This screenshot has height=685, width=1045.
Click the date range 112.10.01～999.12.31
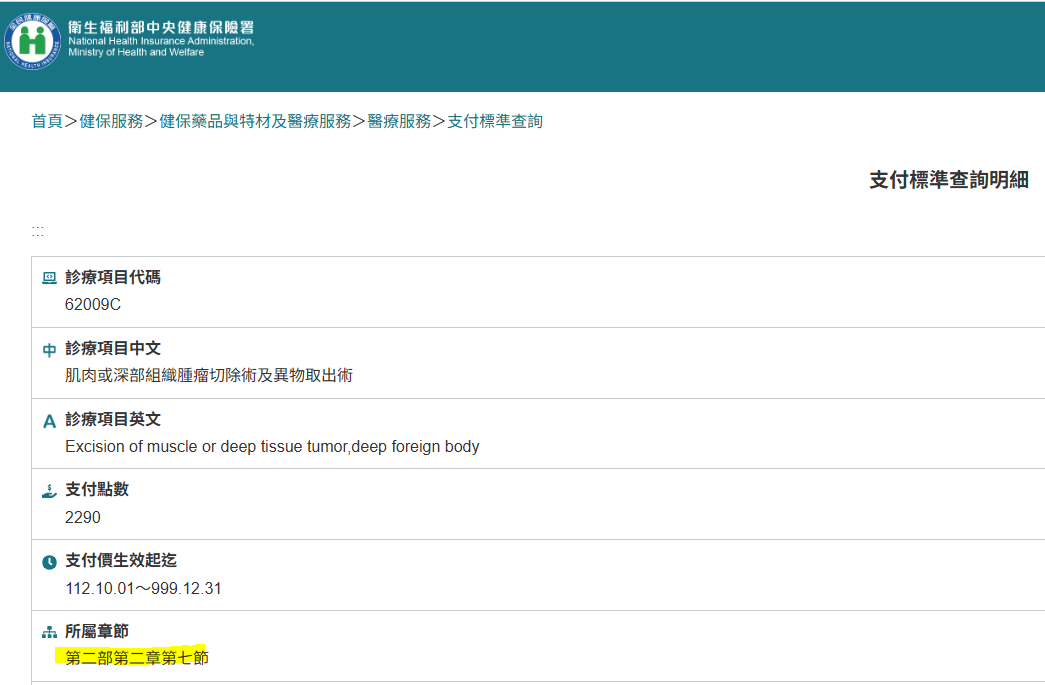tap(143, 588)
